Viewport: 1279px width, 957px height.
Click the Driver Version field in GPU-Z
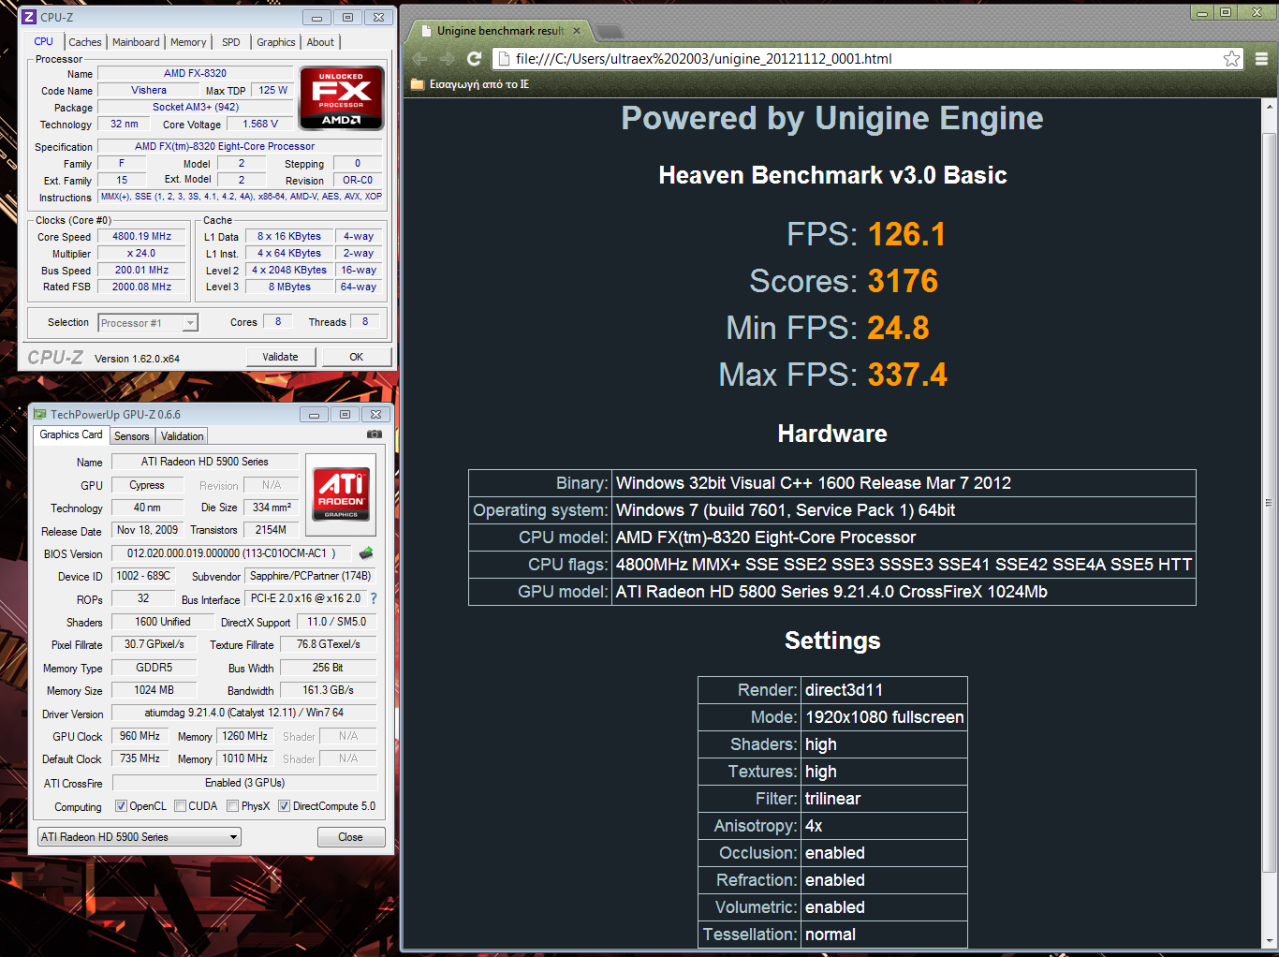244,713
